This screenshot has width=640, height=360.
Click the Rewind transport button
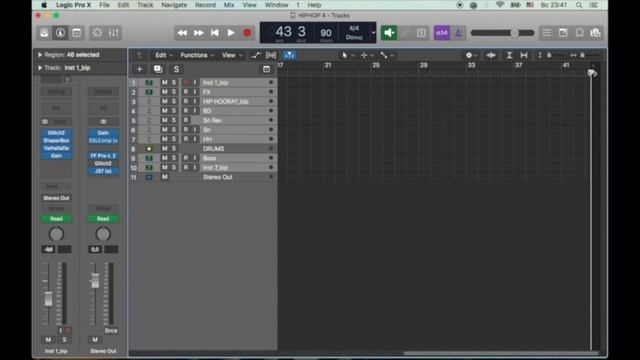point(182,33)
